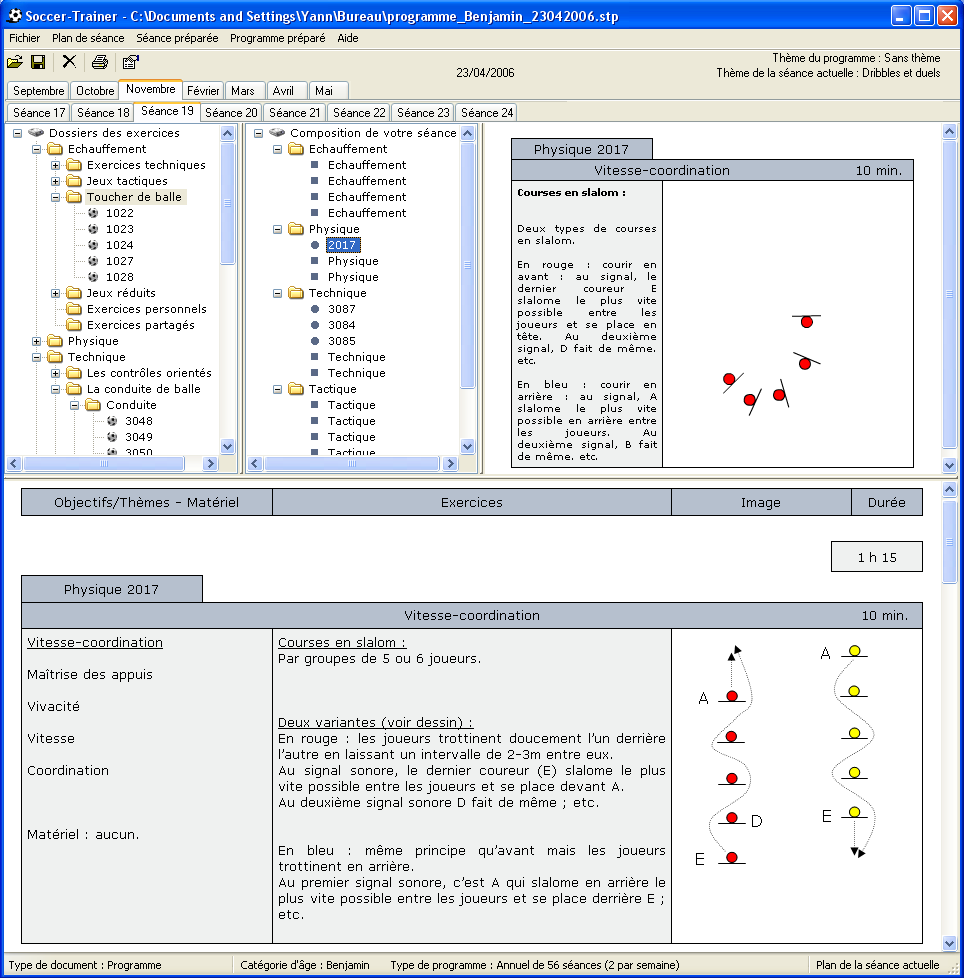Viewport: 964px width, 978px height.
Task: Click the 1 h 15 total duration box
Action: point(877,557)
